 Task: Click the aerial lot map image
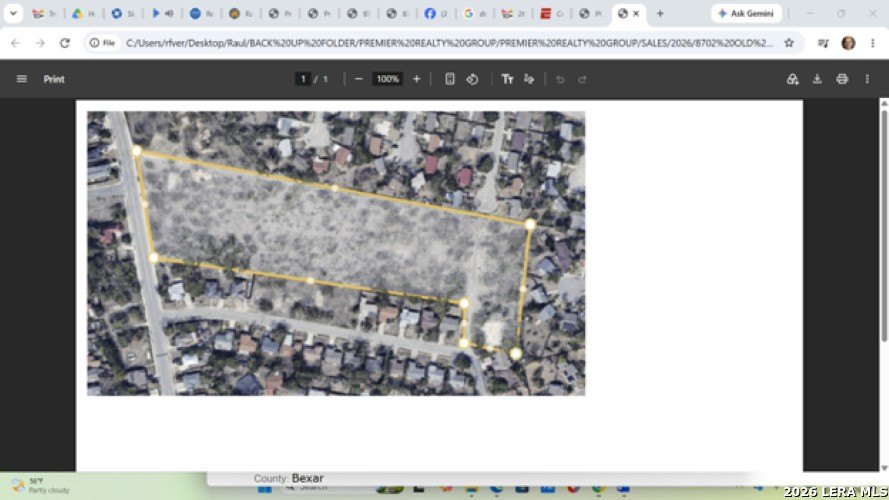[336, 253]
